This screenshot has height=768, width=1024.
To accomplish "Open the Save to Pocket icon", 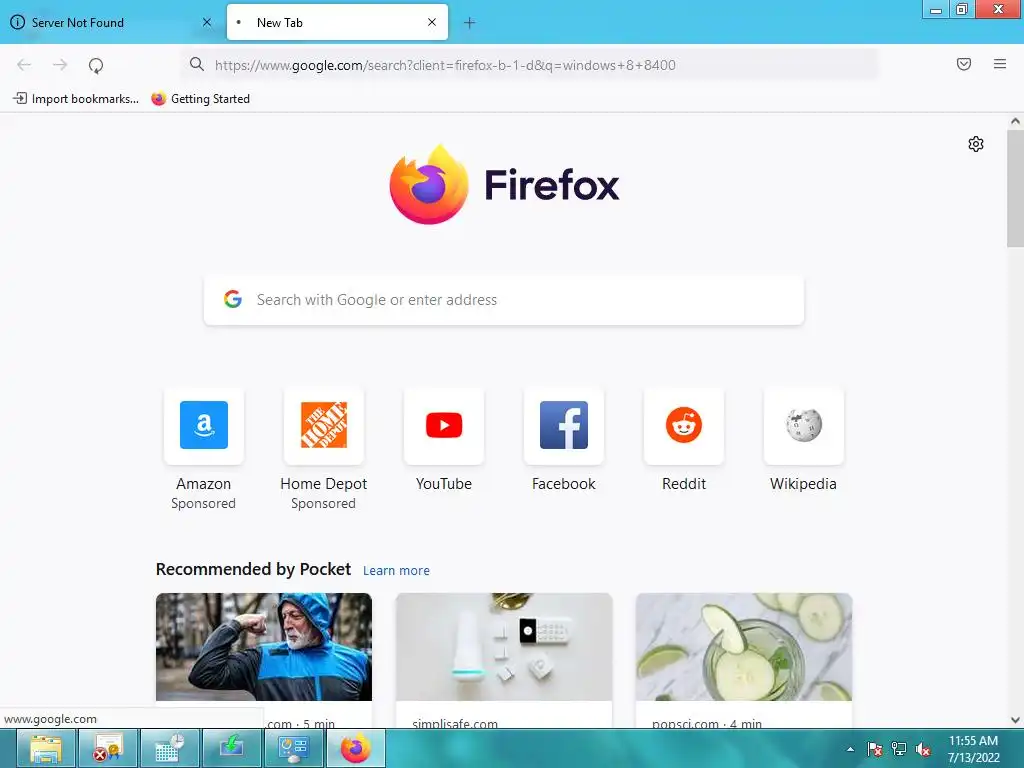I will point(964,64).
